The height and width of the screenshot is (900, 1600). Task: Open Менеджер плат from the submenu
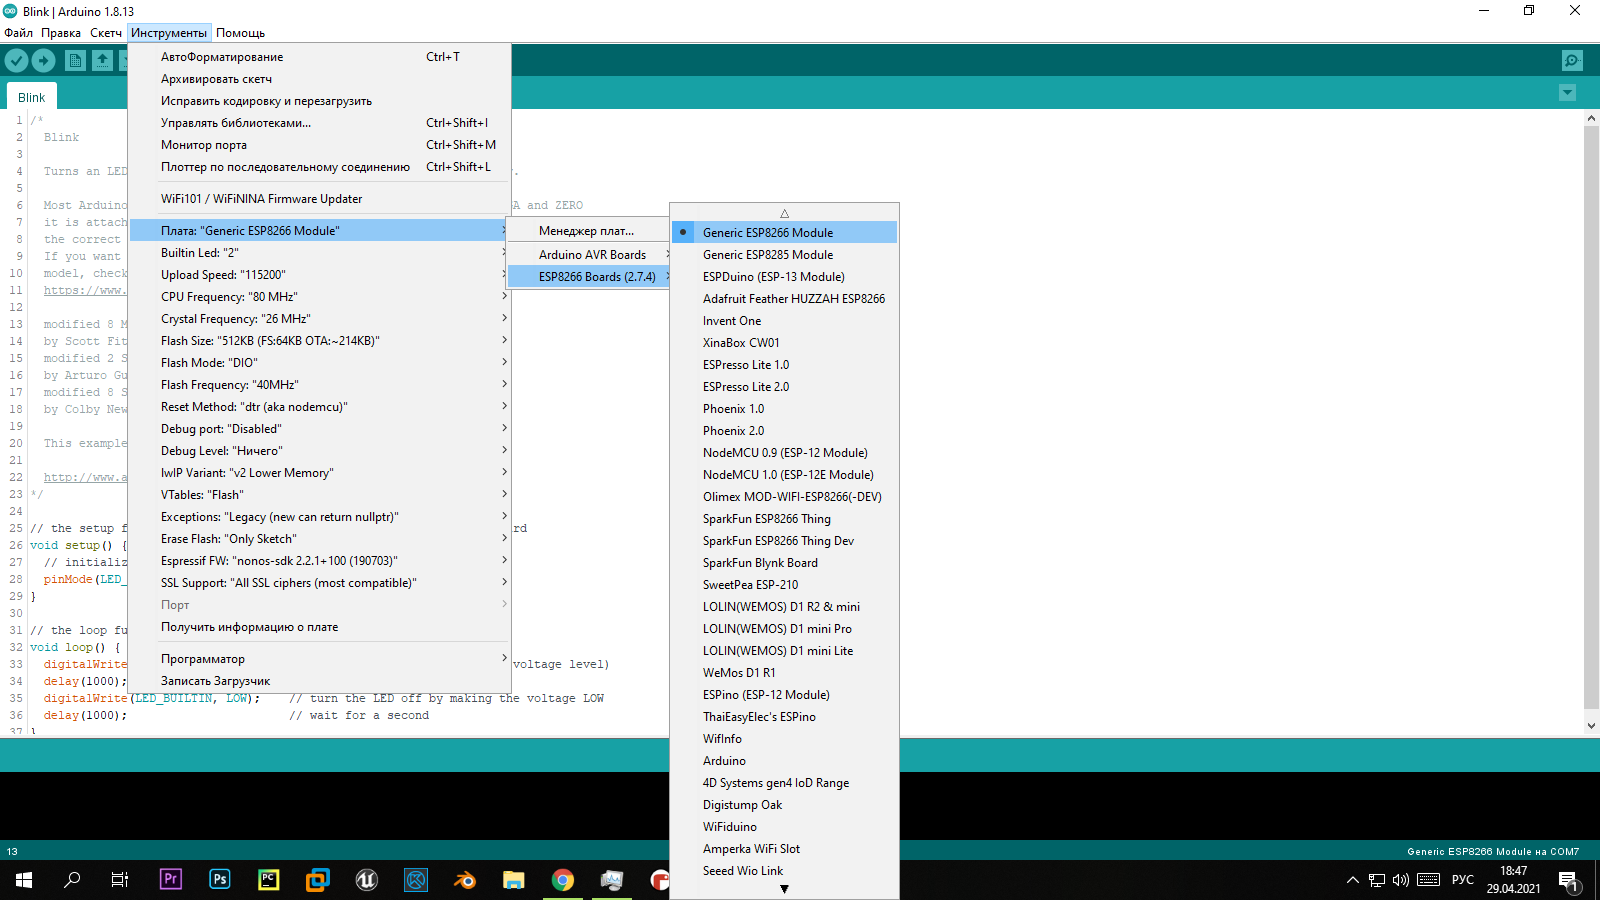(589, 231)
